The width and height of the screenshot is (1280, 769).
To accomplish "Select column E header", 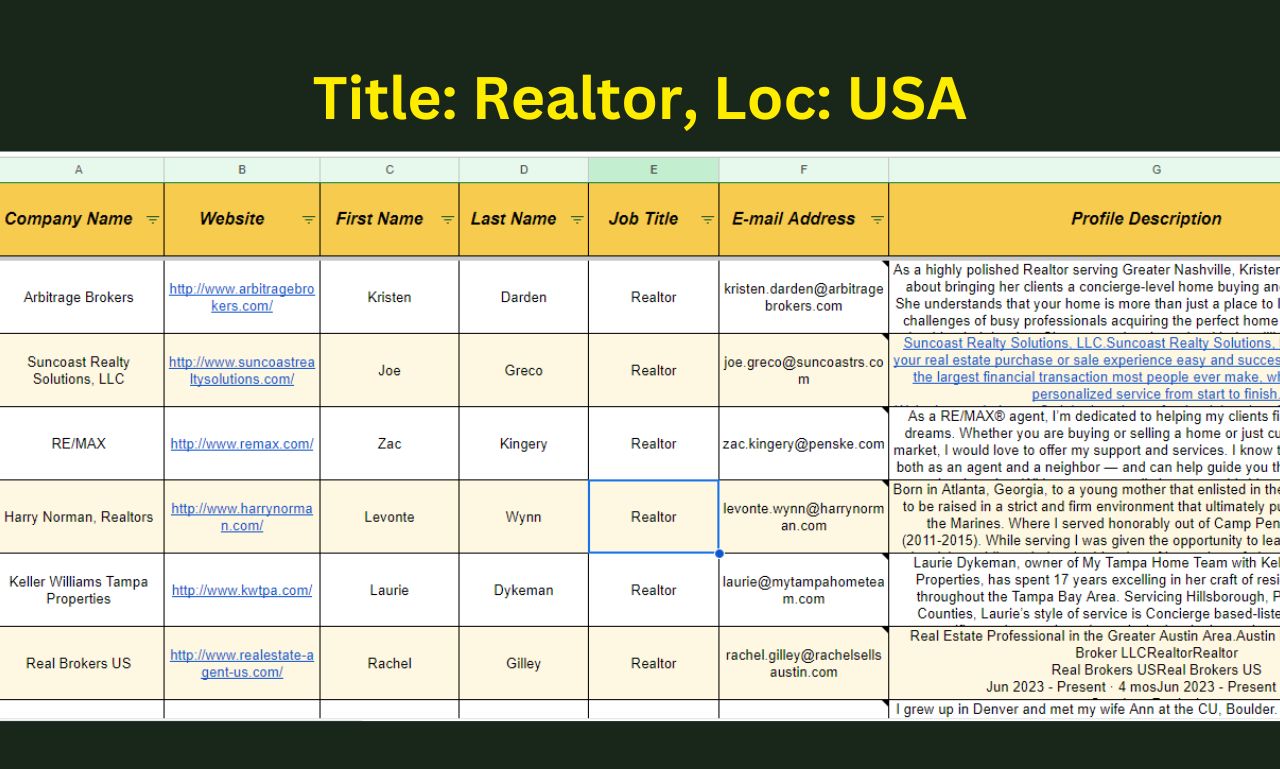I will [653, 170].
